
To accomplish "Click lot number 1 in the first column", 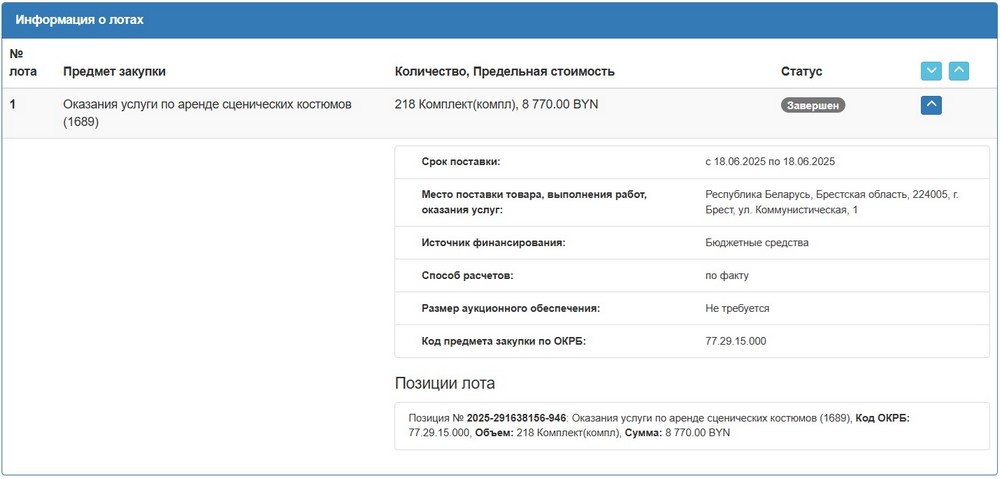I will click(x=13, y=104).
